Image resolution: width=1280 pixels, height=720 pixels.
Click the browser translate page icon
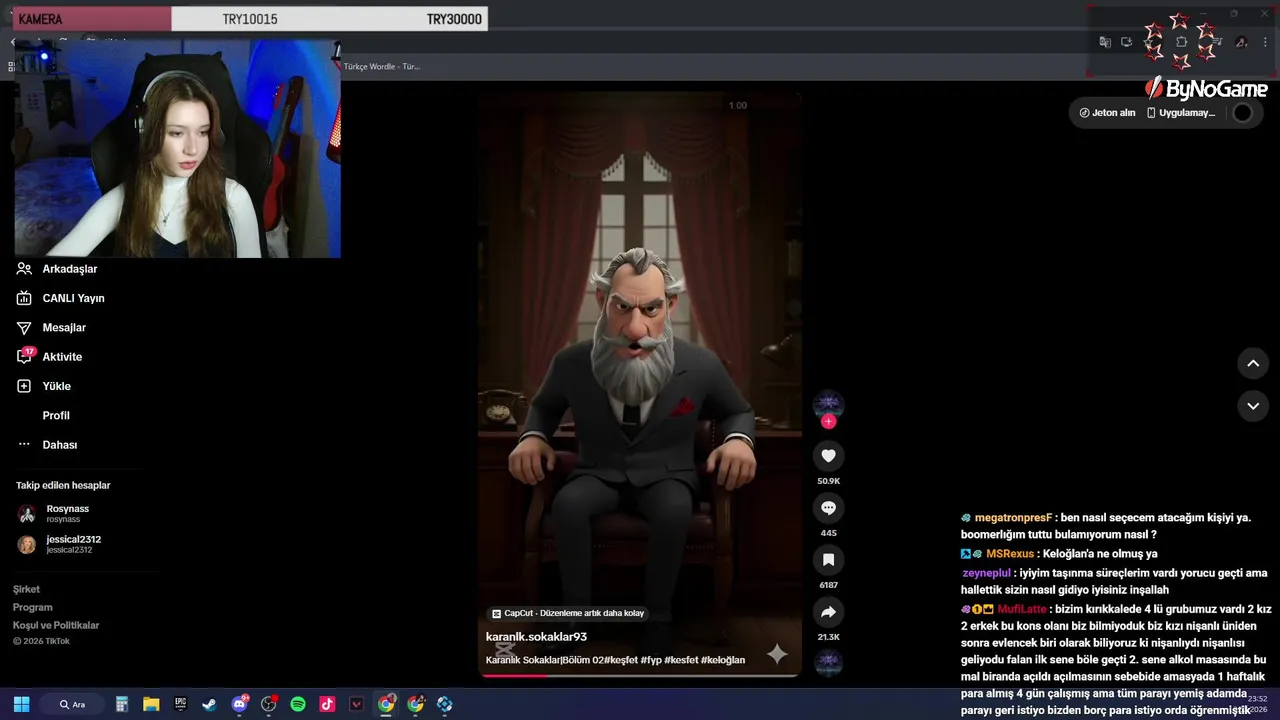1105,42
